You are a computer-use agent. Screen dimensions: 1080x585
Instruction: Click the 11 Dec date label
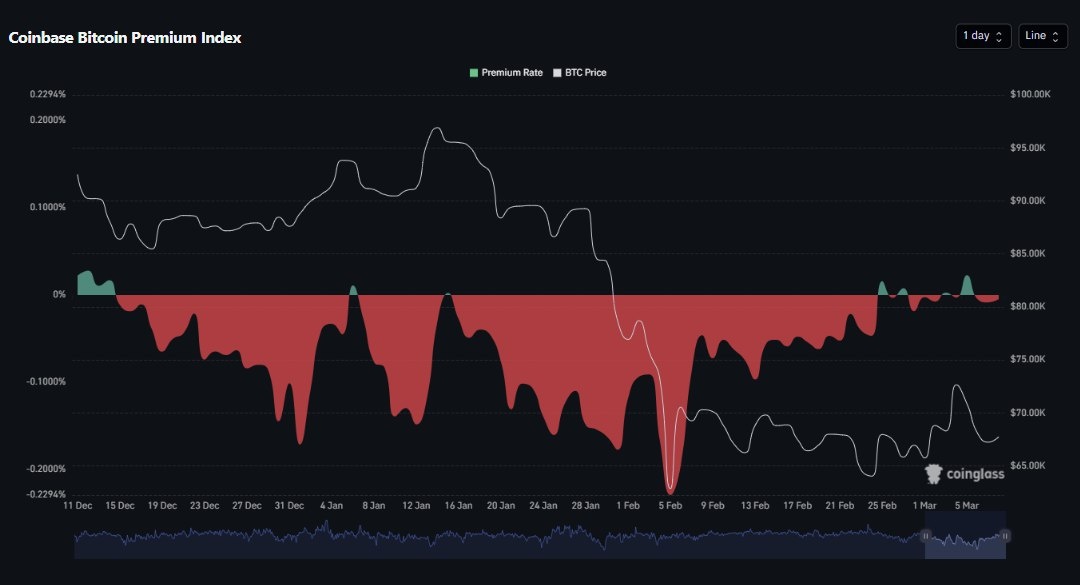[x=77, y=506]
